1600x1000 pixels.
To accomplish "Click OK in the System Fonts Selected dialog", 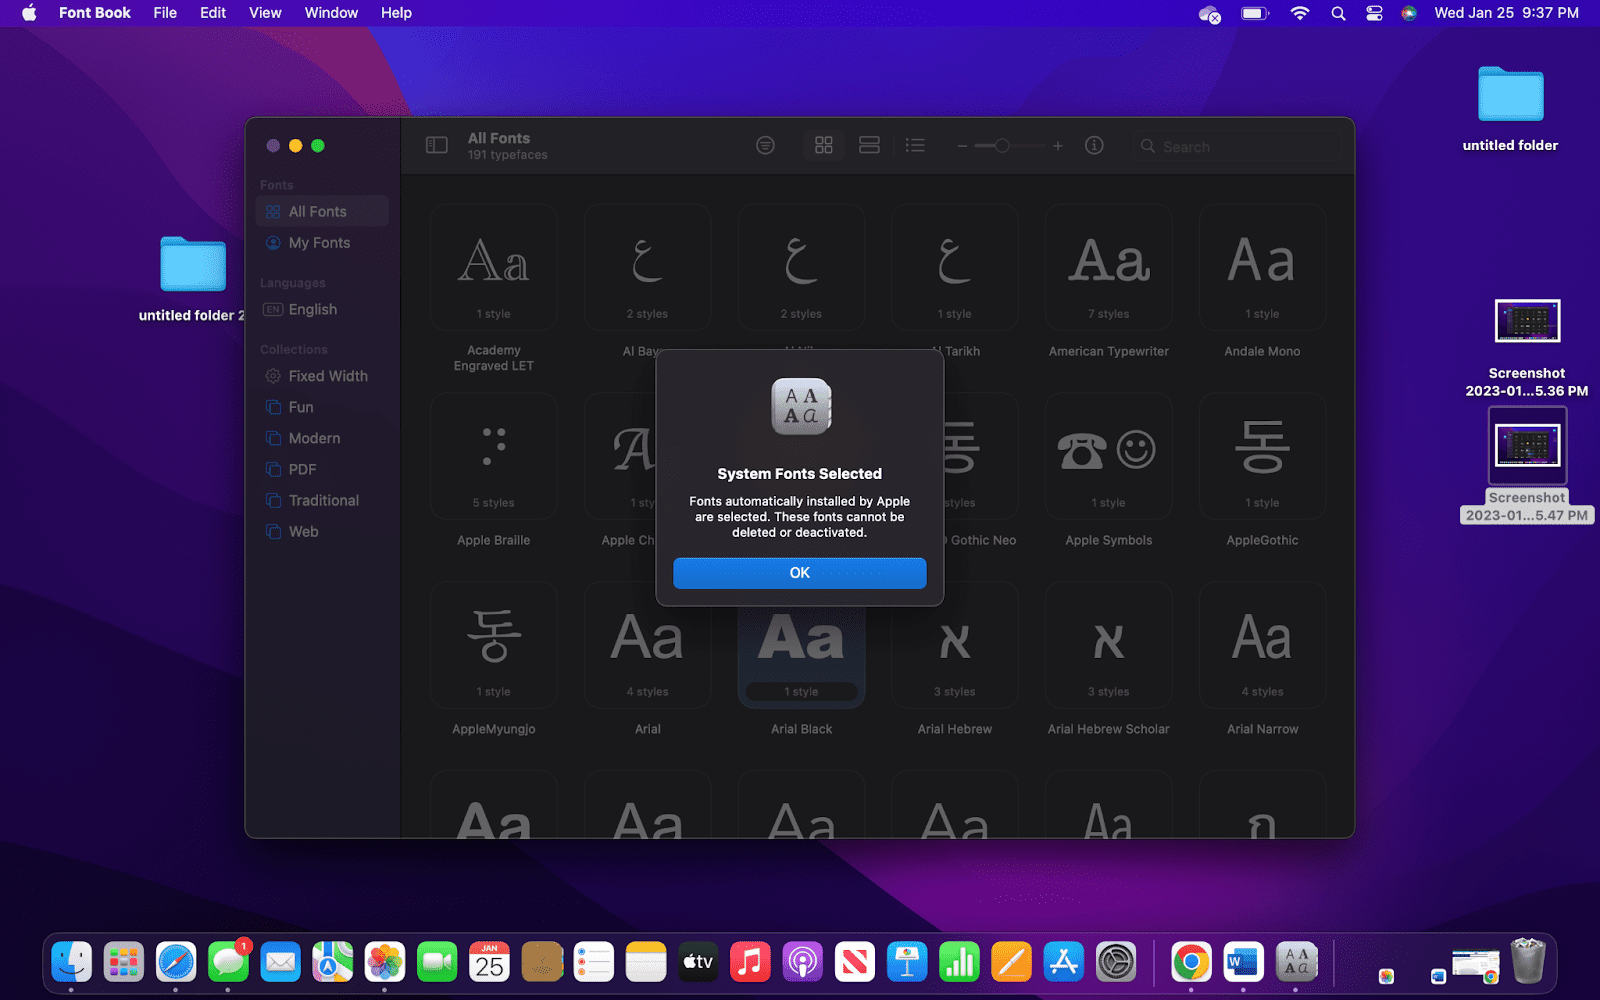I will [x=799, y=573].
